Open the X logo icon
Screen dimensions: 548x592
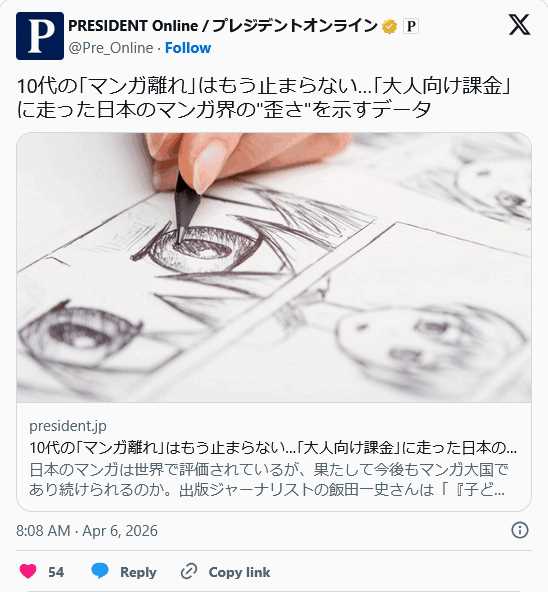519,25
